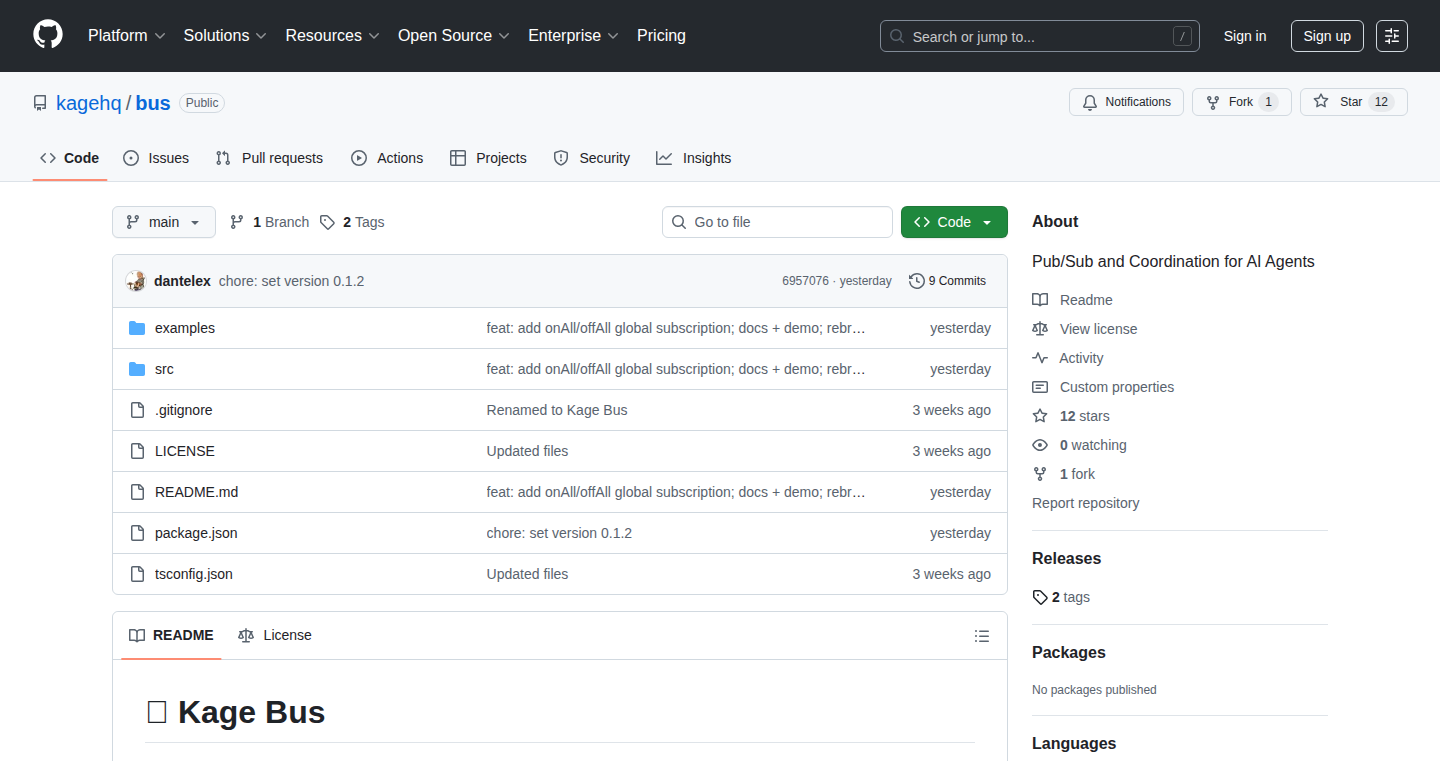Switch to the Issues tab

tap(156, 158)
